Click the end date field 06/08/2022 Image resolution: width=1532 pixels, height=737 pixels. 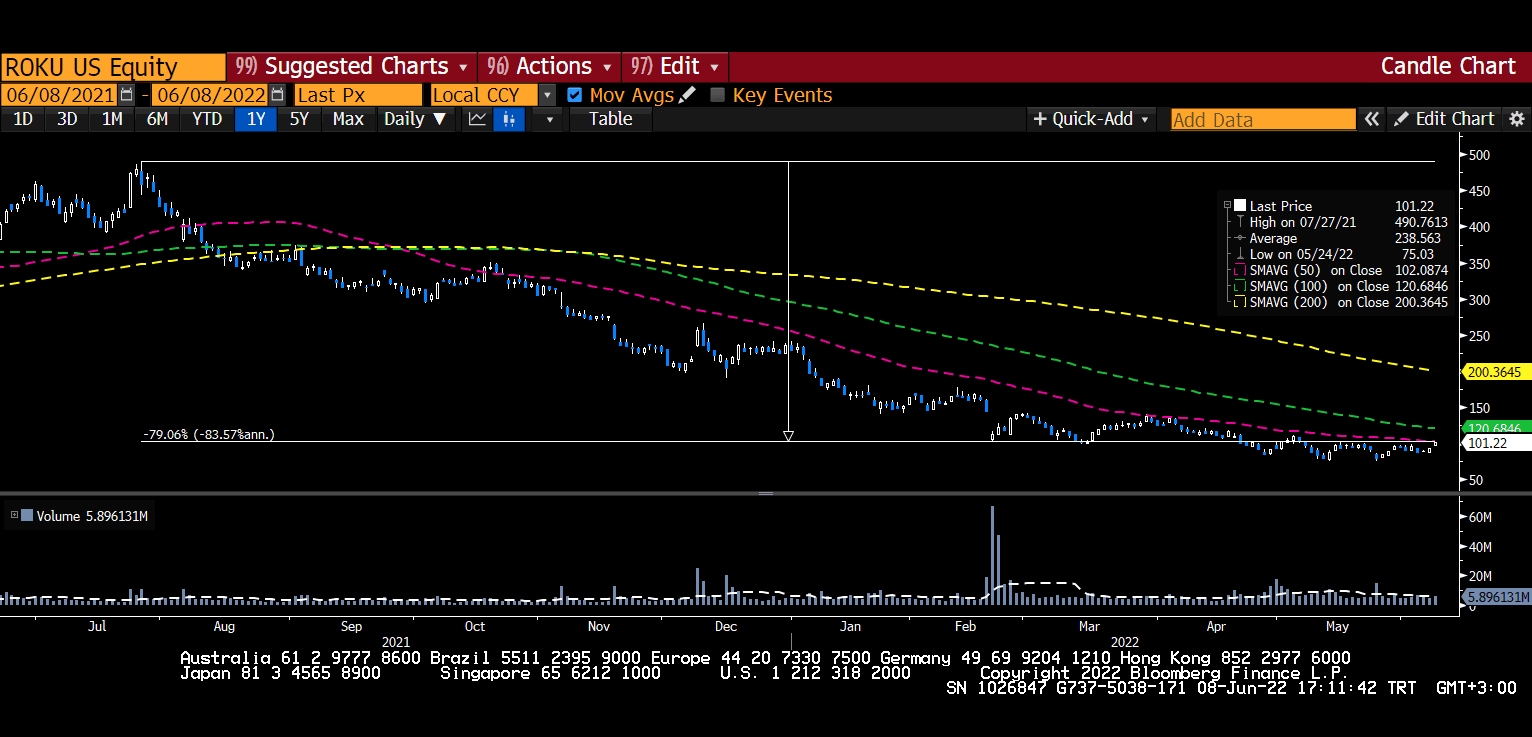click(211, 95)
